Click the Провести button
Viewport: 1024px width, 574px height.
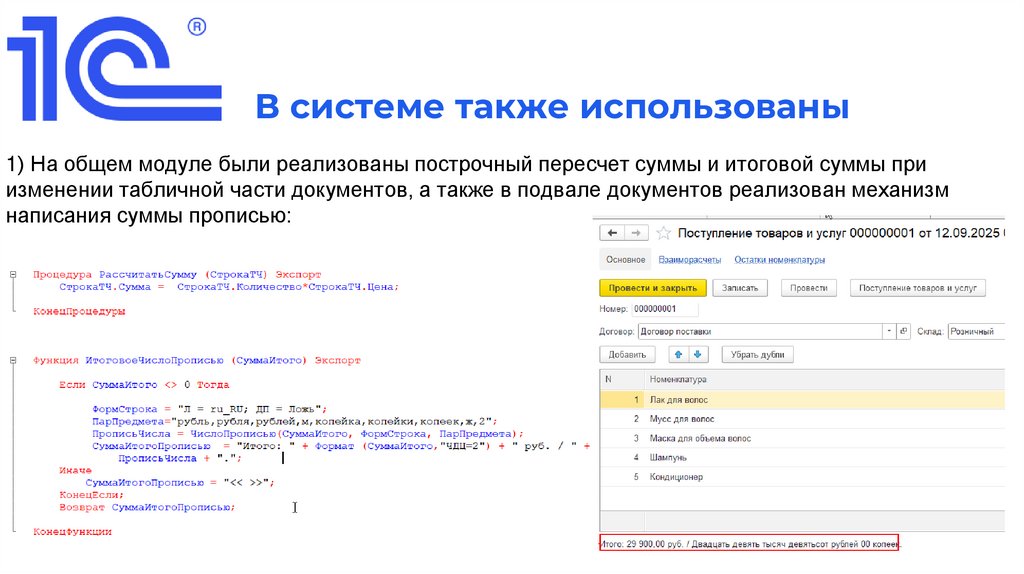[x=808, y=288]
